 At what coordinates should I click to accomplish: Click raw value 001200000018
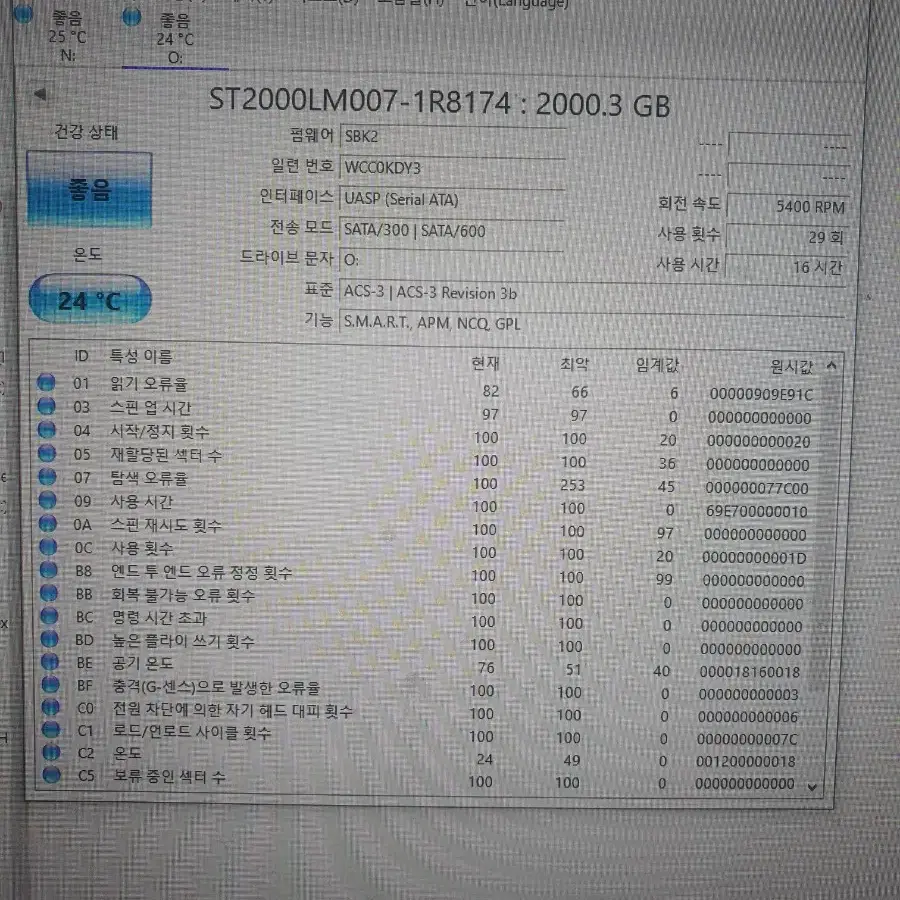pyautogui.click(x=746, y=762)
